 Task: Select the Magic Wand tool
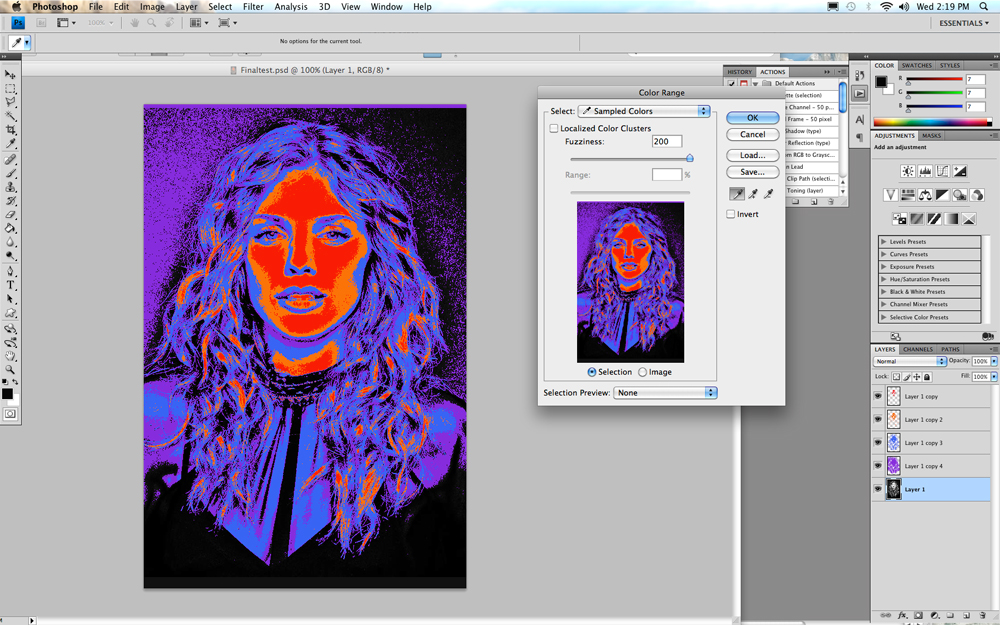tap(10, 116)
